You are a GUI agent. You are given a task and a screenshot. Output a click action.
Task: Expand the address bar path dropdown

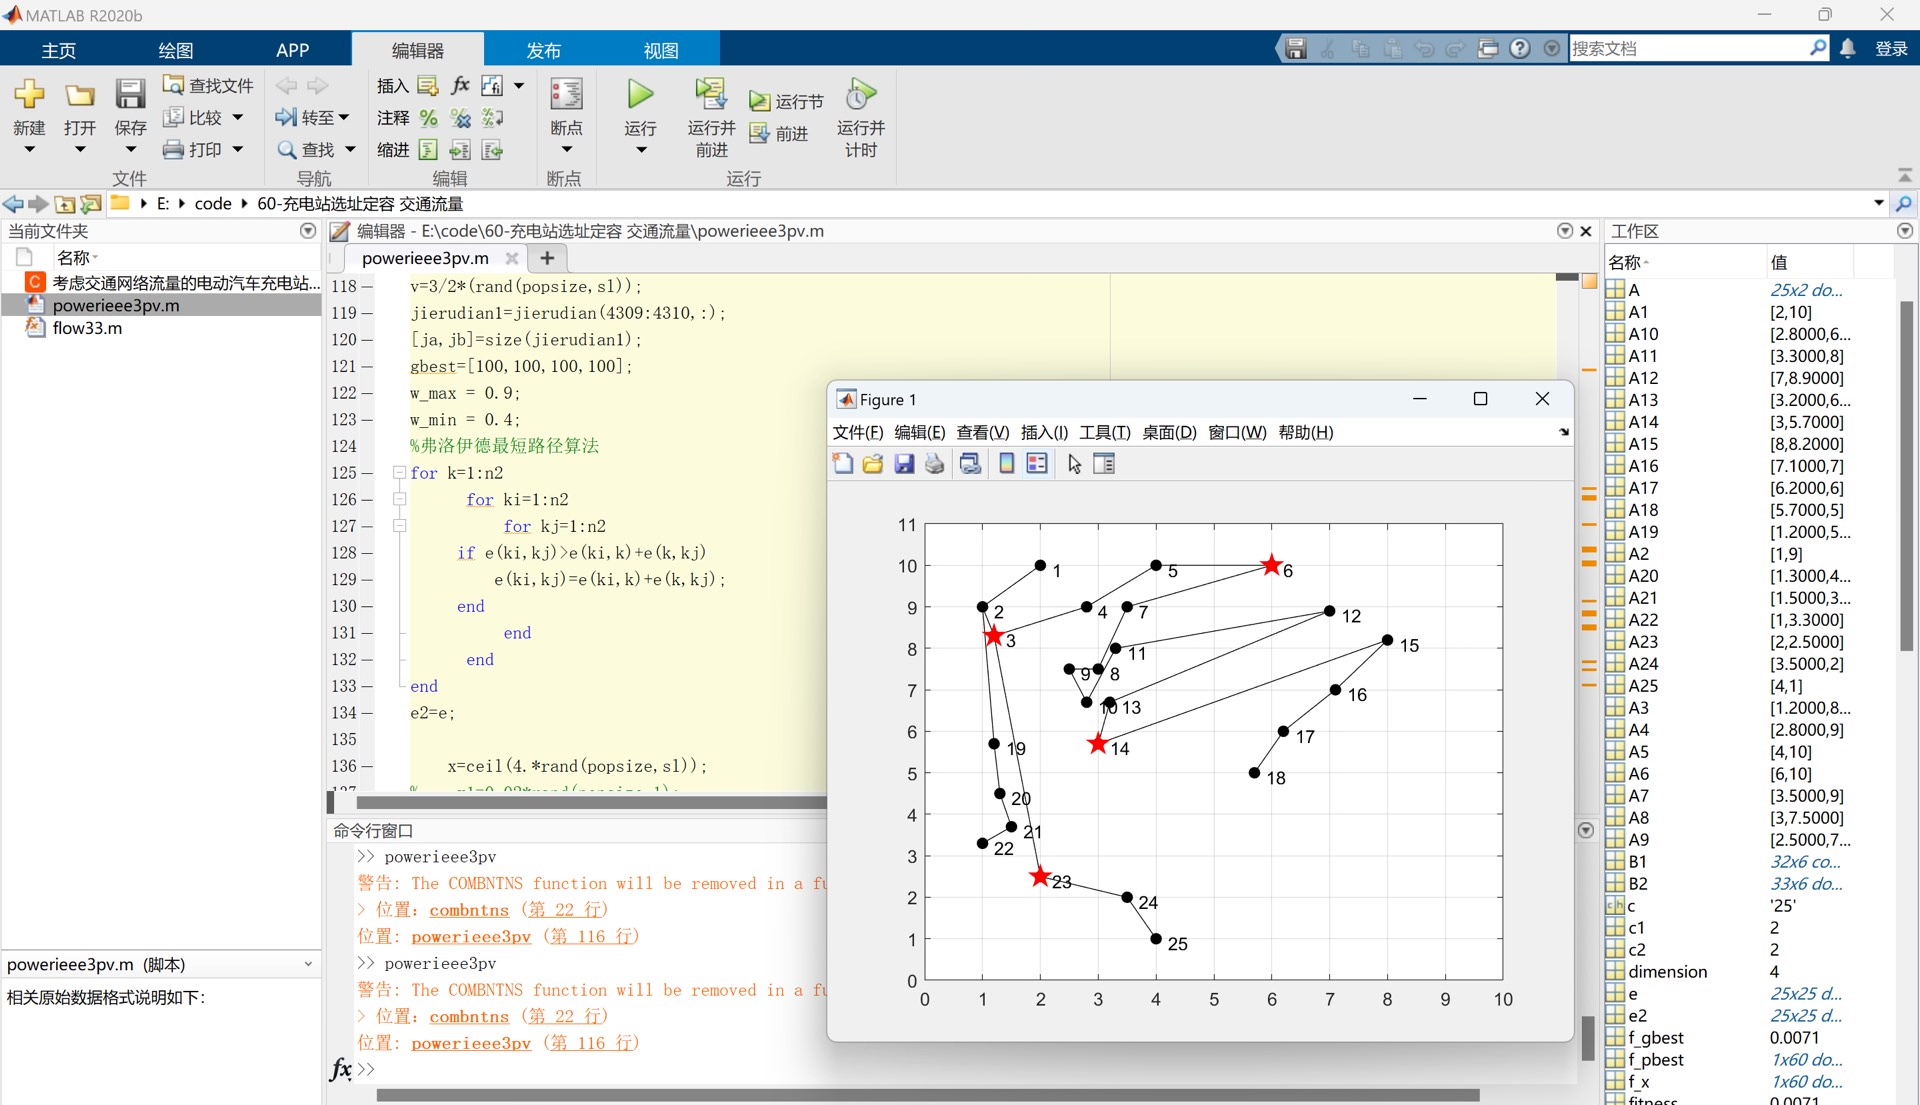tap(1878, 203)
